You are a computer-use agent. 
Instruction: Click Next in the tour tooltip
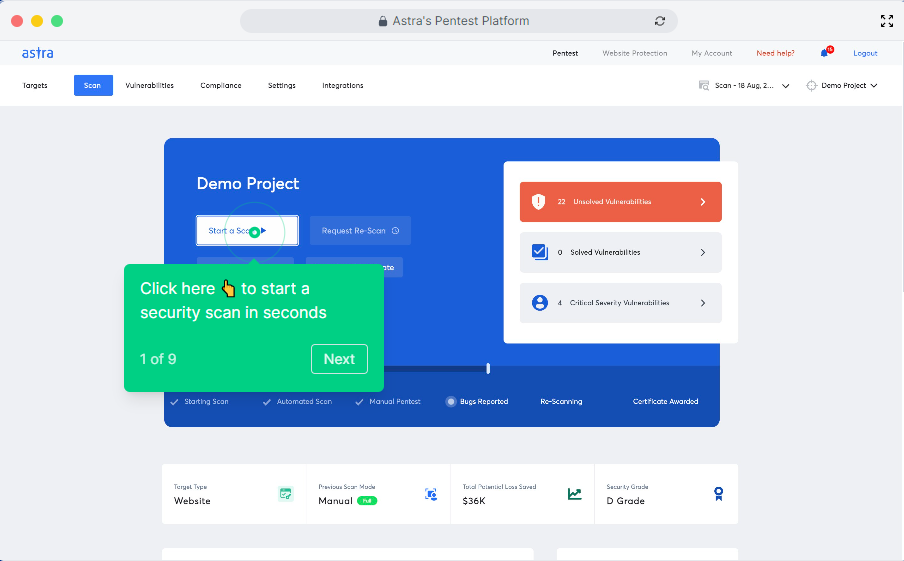click(x=339, y=359)
